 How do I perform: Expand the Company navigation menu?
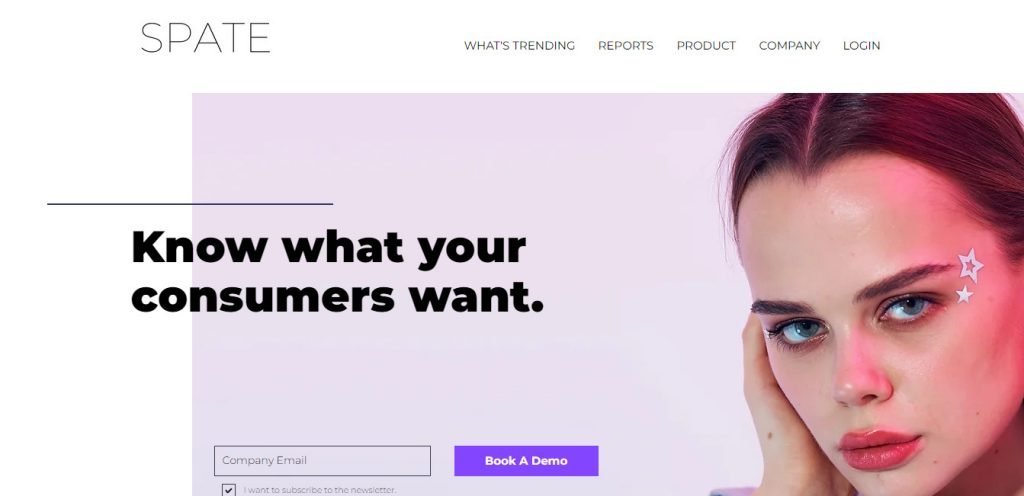(x=789, y=46)
